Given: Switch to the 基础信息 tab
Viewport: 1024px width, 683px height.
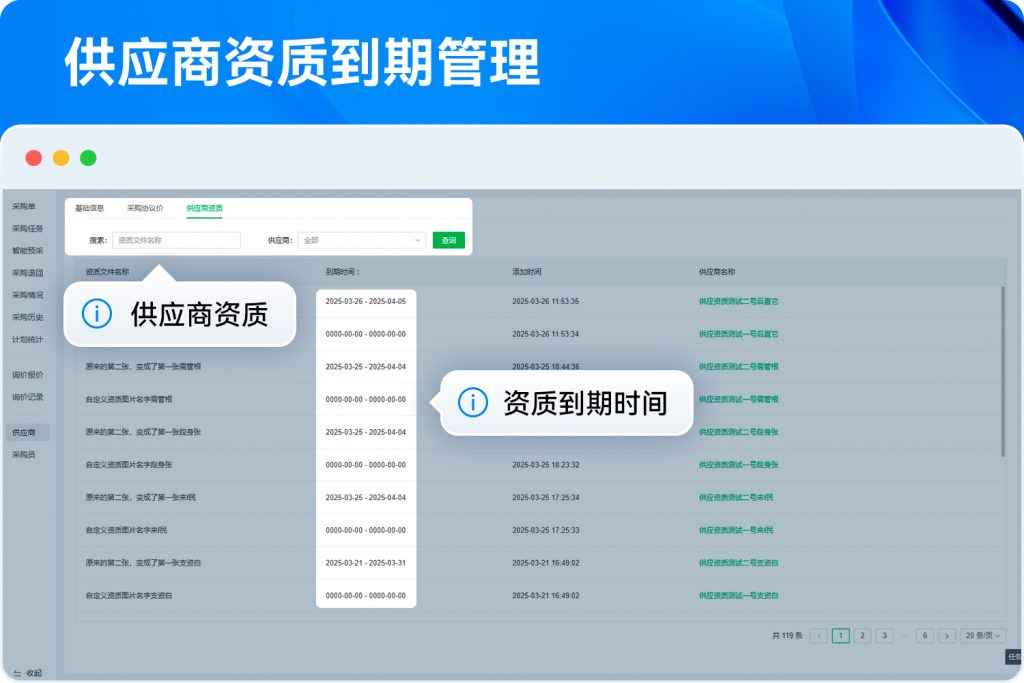Looking at the screenshot, I should pos(89,208).
